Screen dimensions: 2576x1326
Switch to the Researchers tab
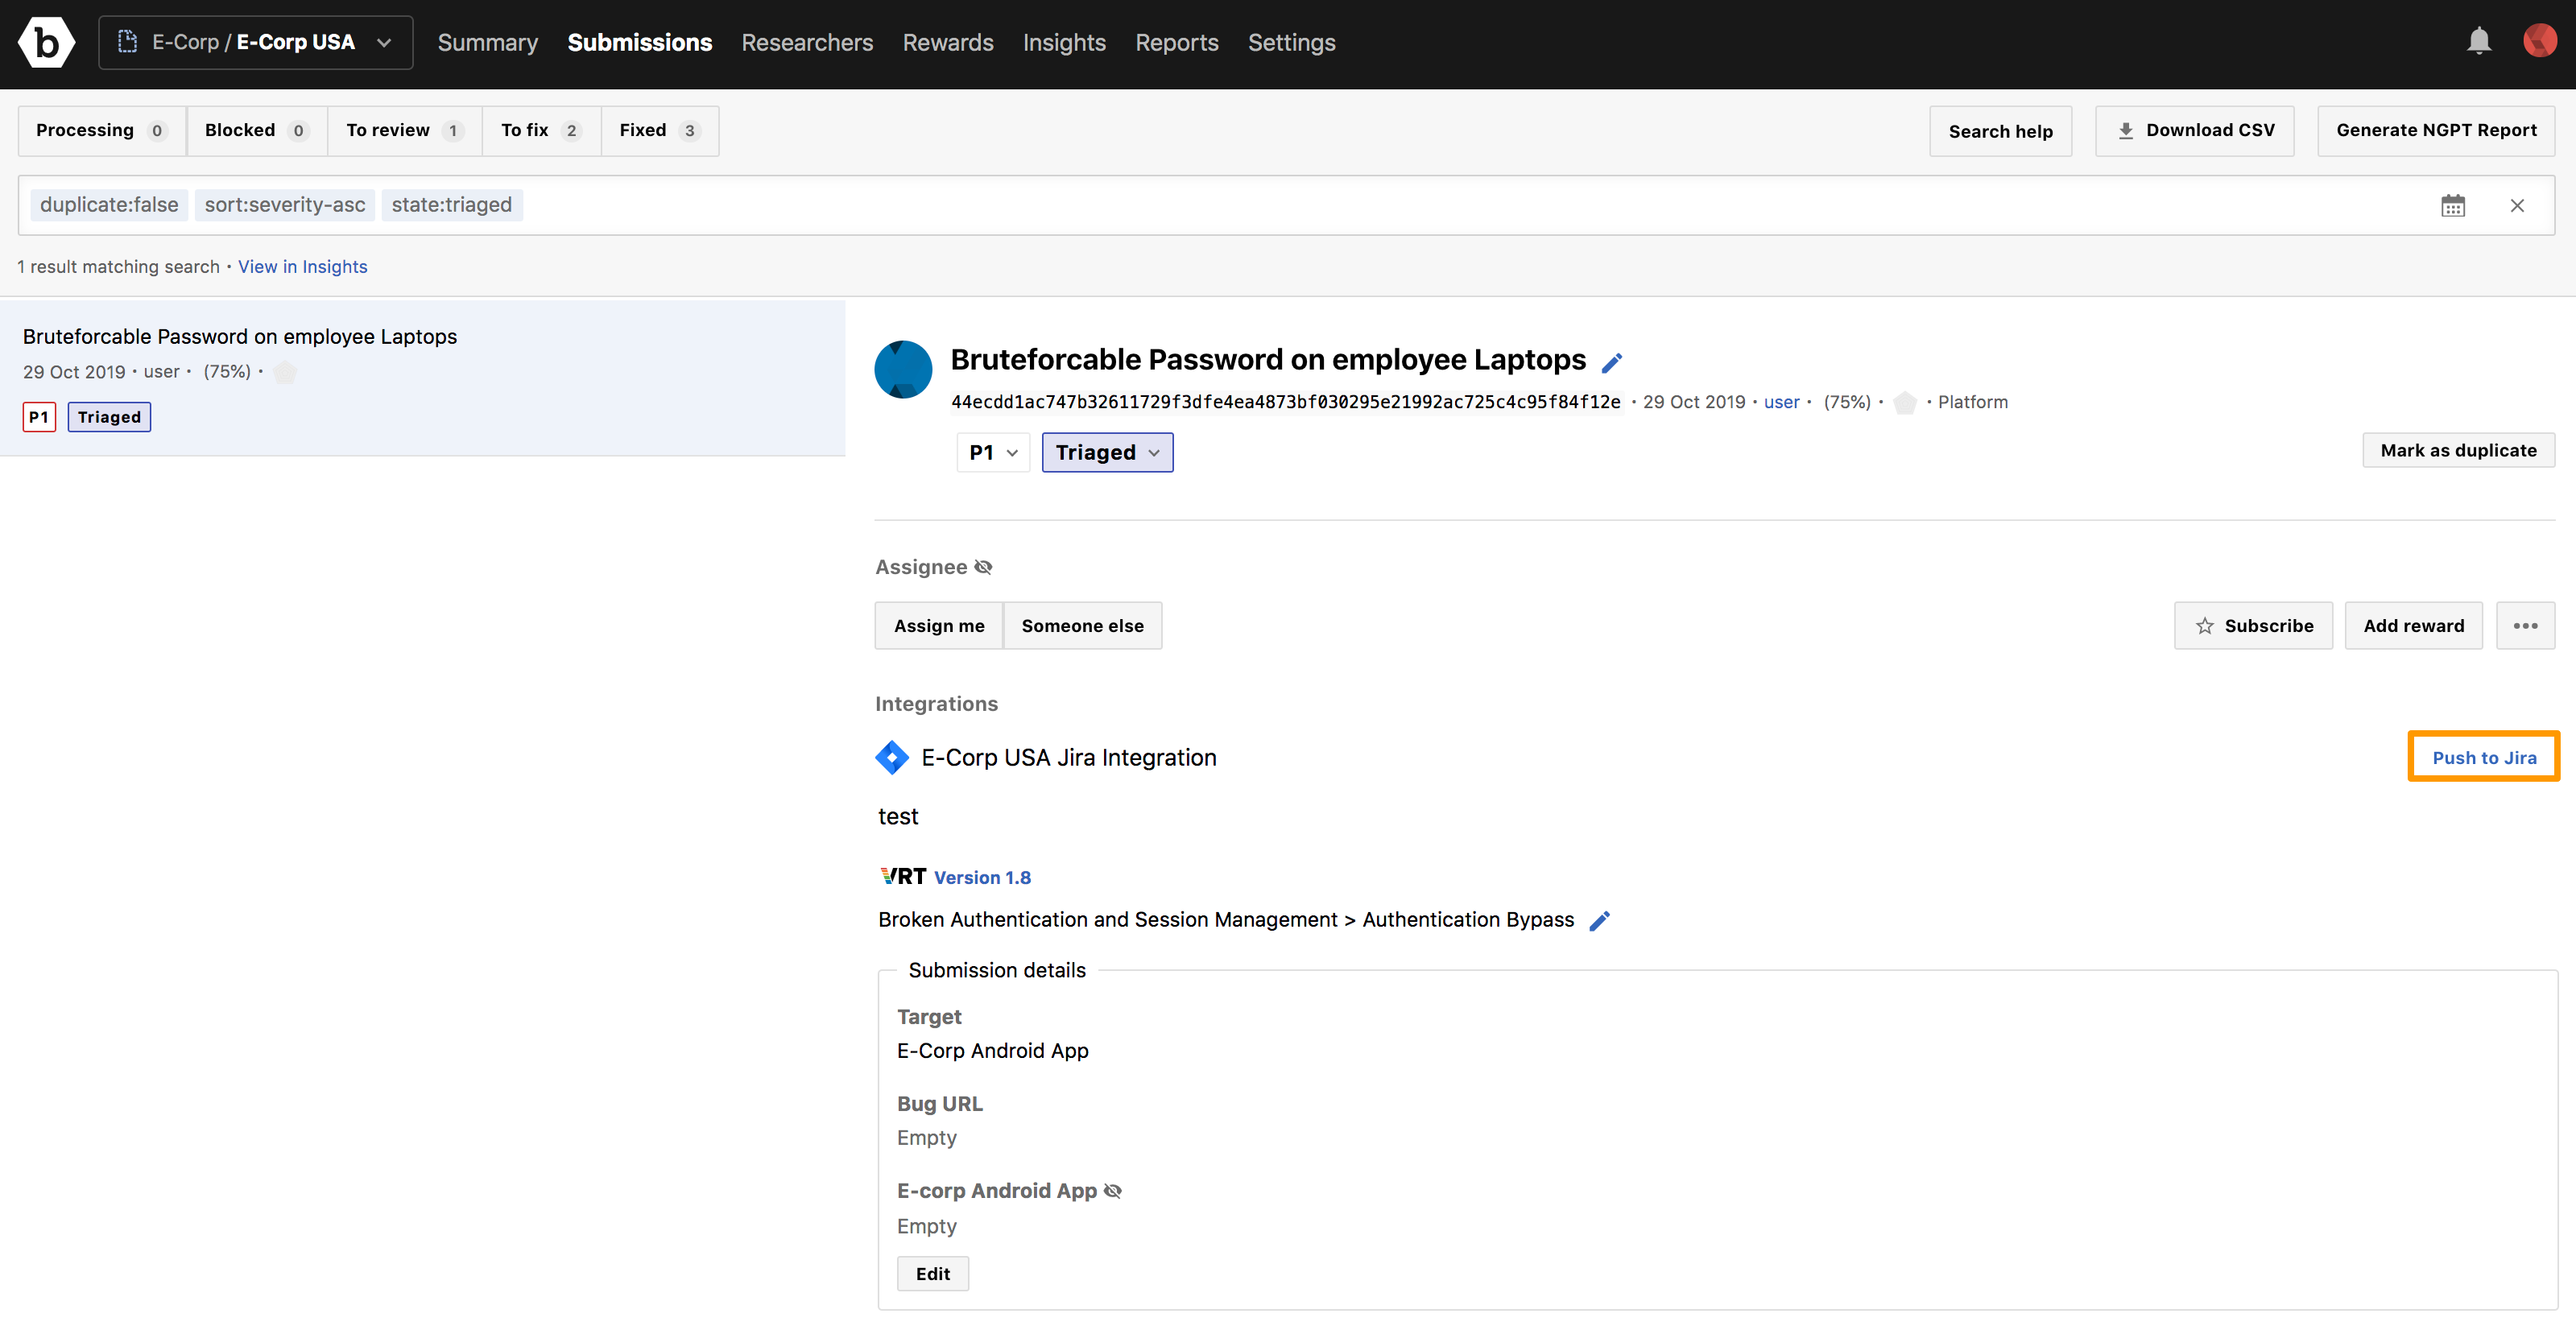tap(807, 42)
